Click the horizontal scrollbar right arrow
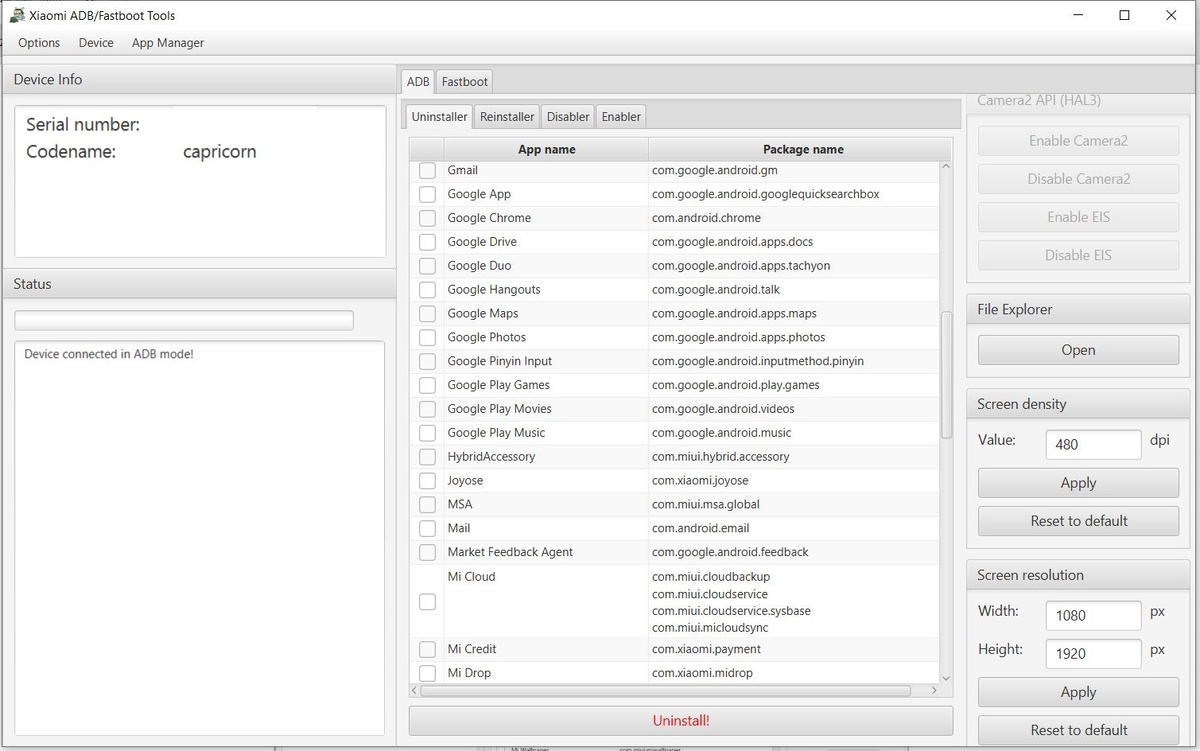1200x751 pixels. 934,690
